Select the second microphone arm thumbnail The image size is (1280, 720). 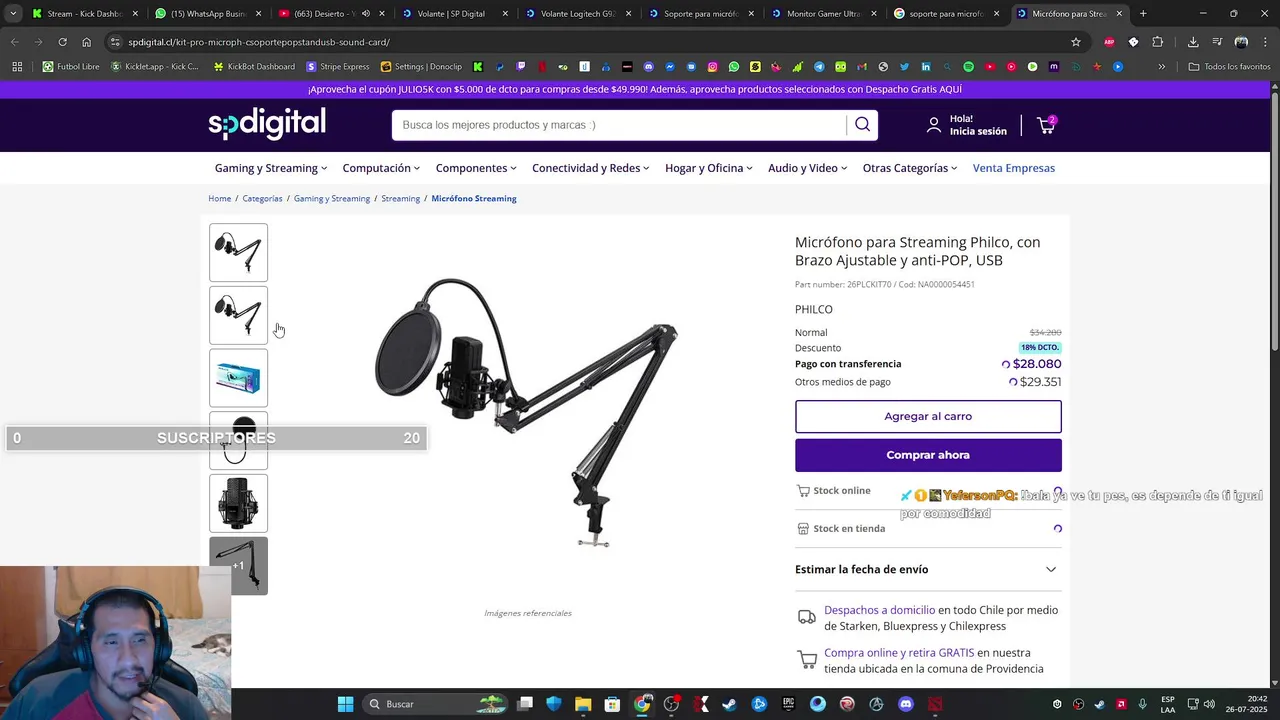238,315
